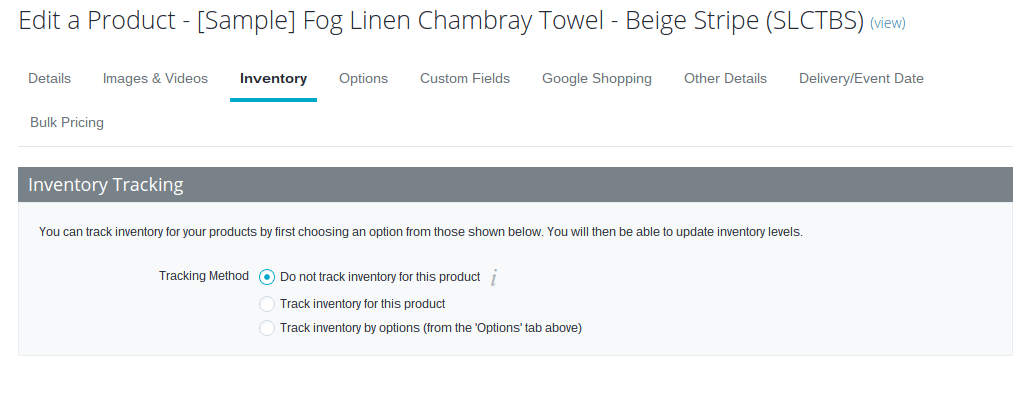Click the inventory tracking description paragraph
Screen dimensions: 1028x396
click(x=421, y=232)
